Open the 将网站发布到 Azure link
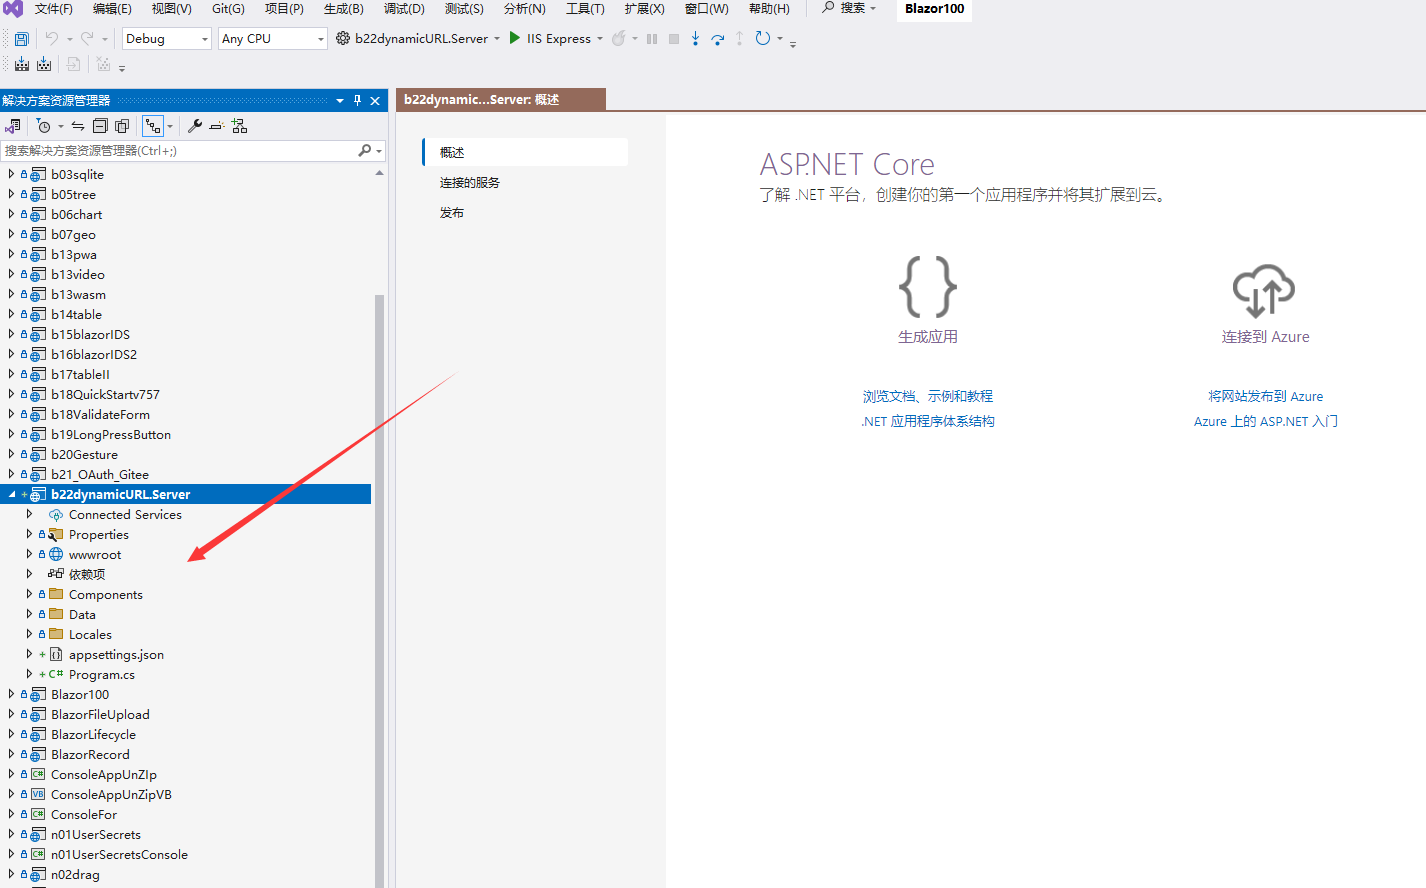This screenshot has width=1426, height=888. [x=1265, y=397]
